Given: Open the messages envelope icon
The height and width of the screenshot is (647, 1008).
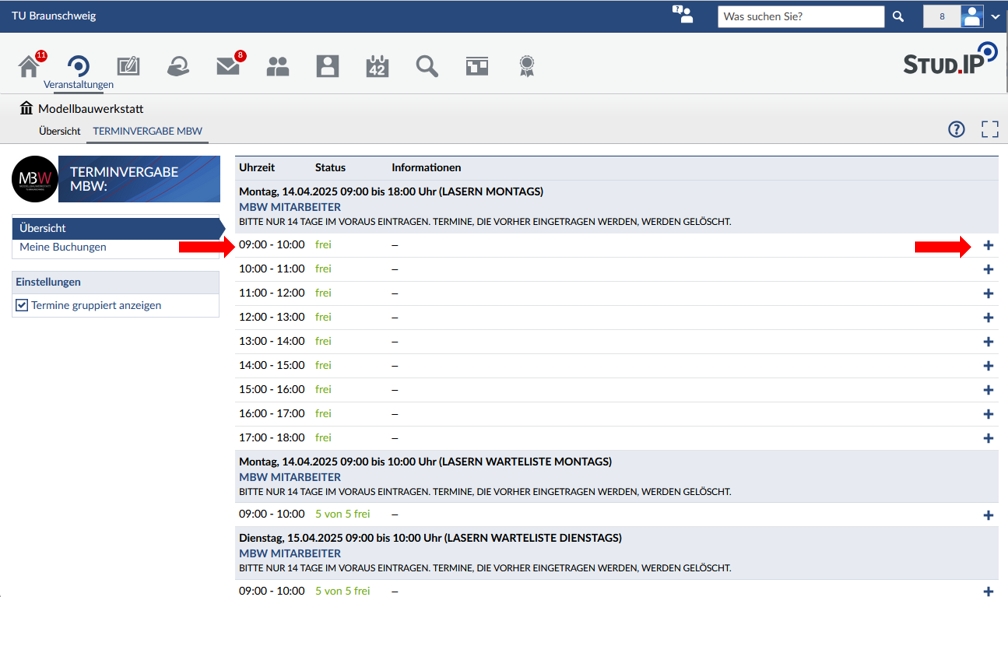Looking at the screenshot, I should 228,66.
